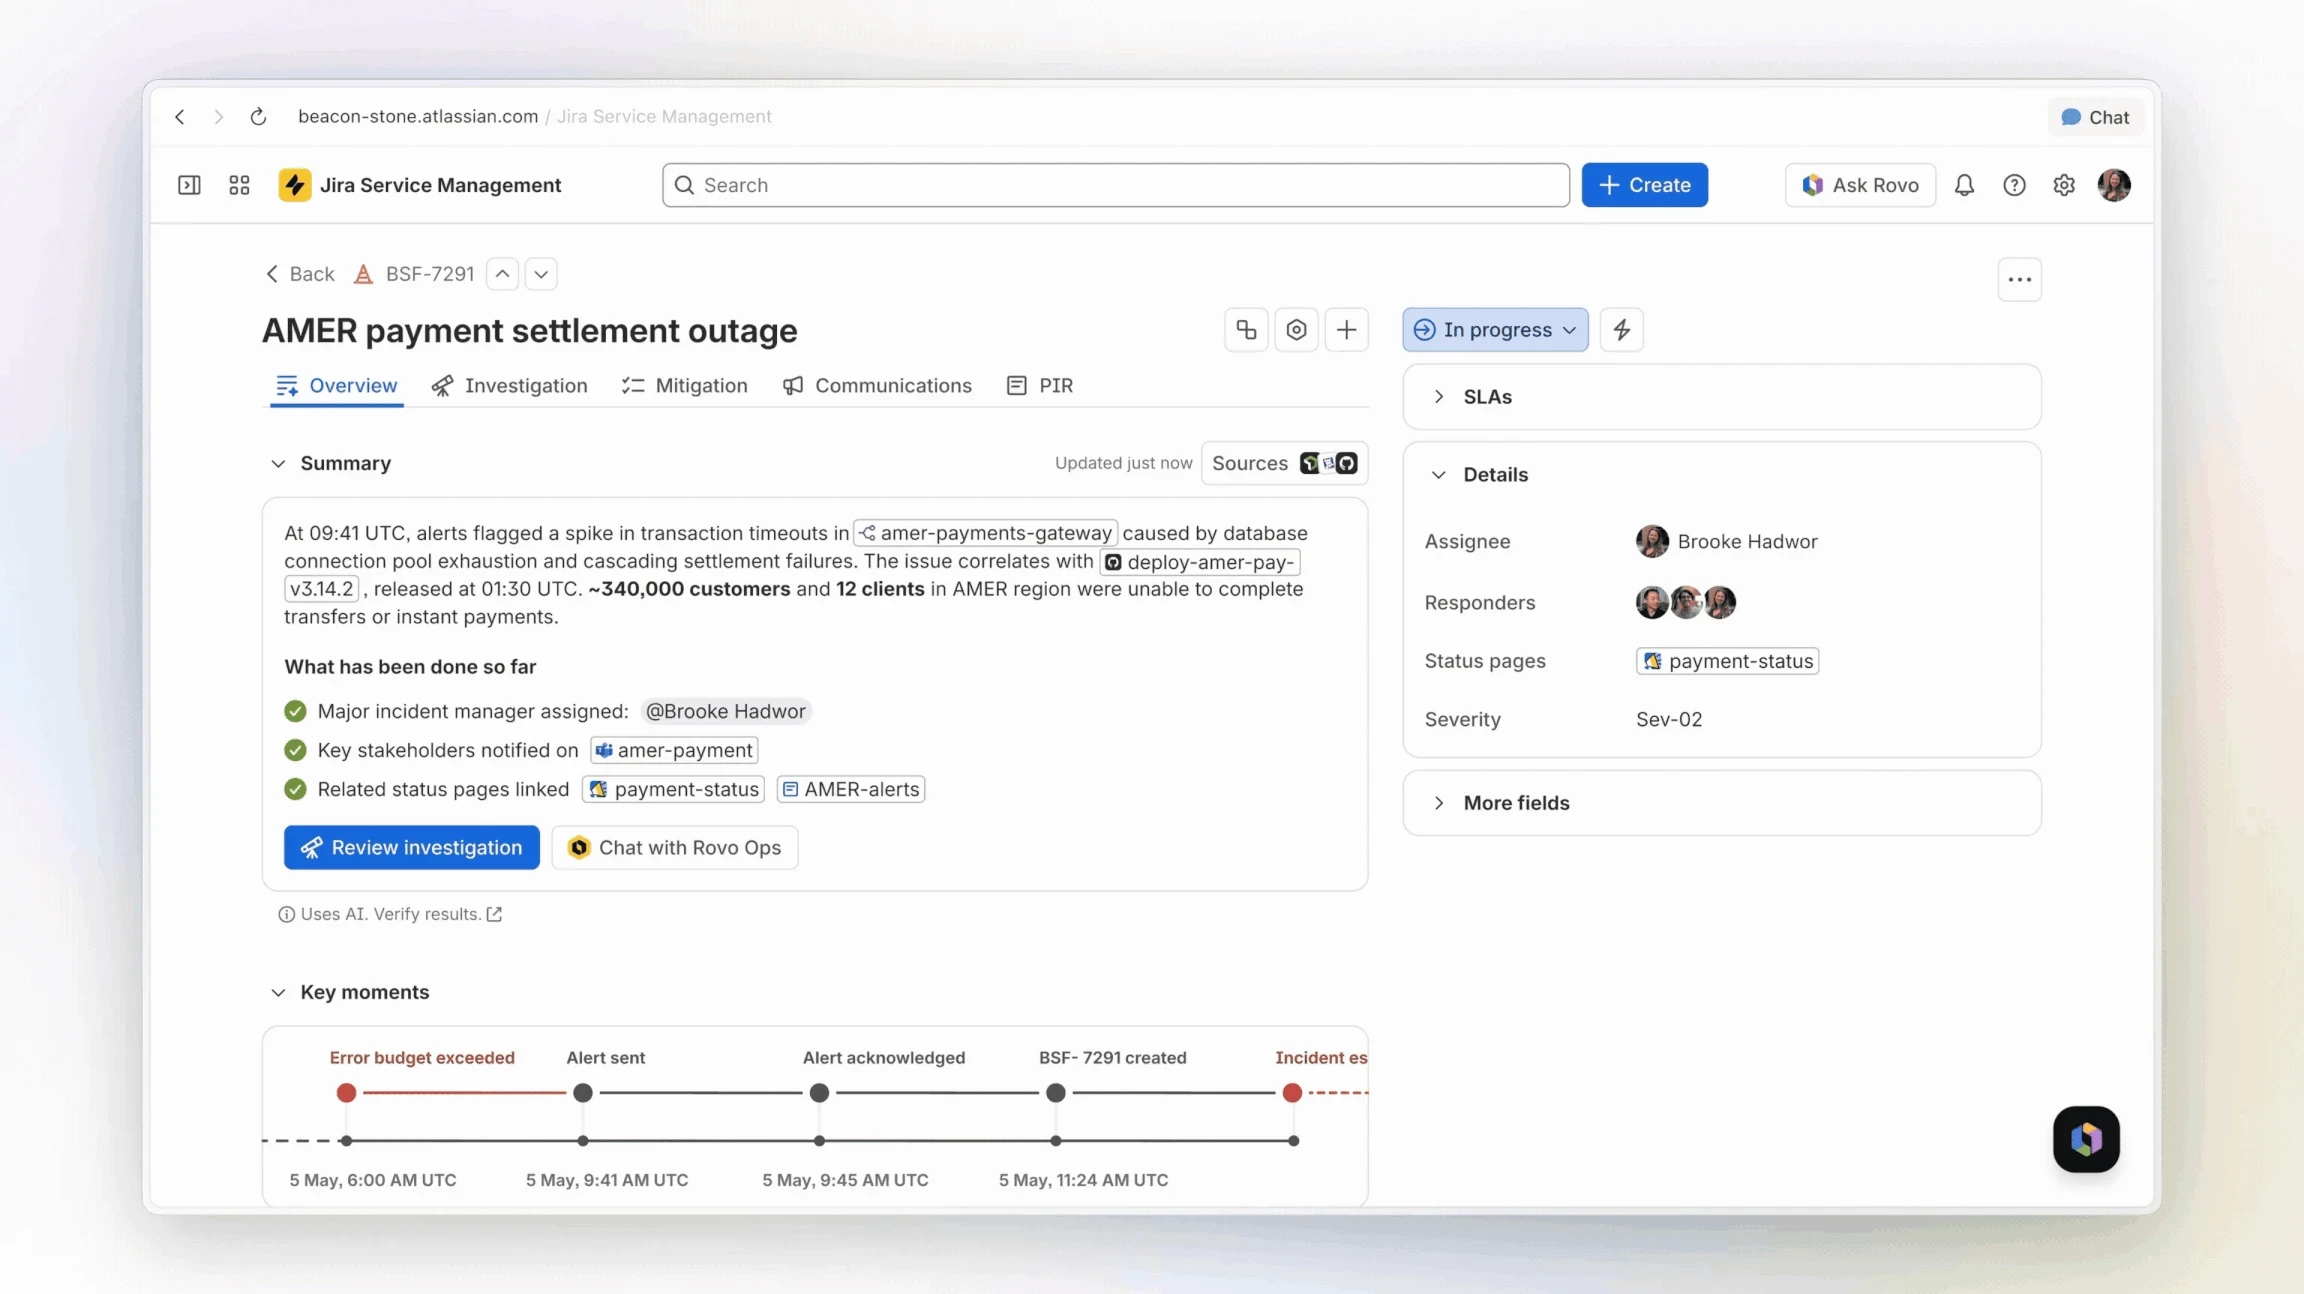Select the Alert sent timeline marker
Image resolution: width=2304 pixels, height=1294 pixels.
point(583,1093)
